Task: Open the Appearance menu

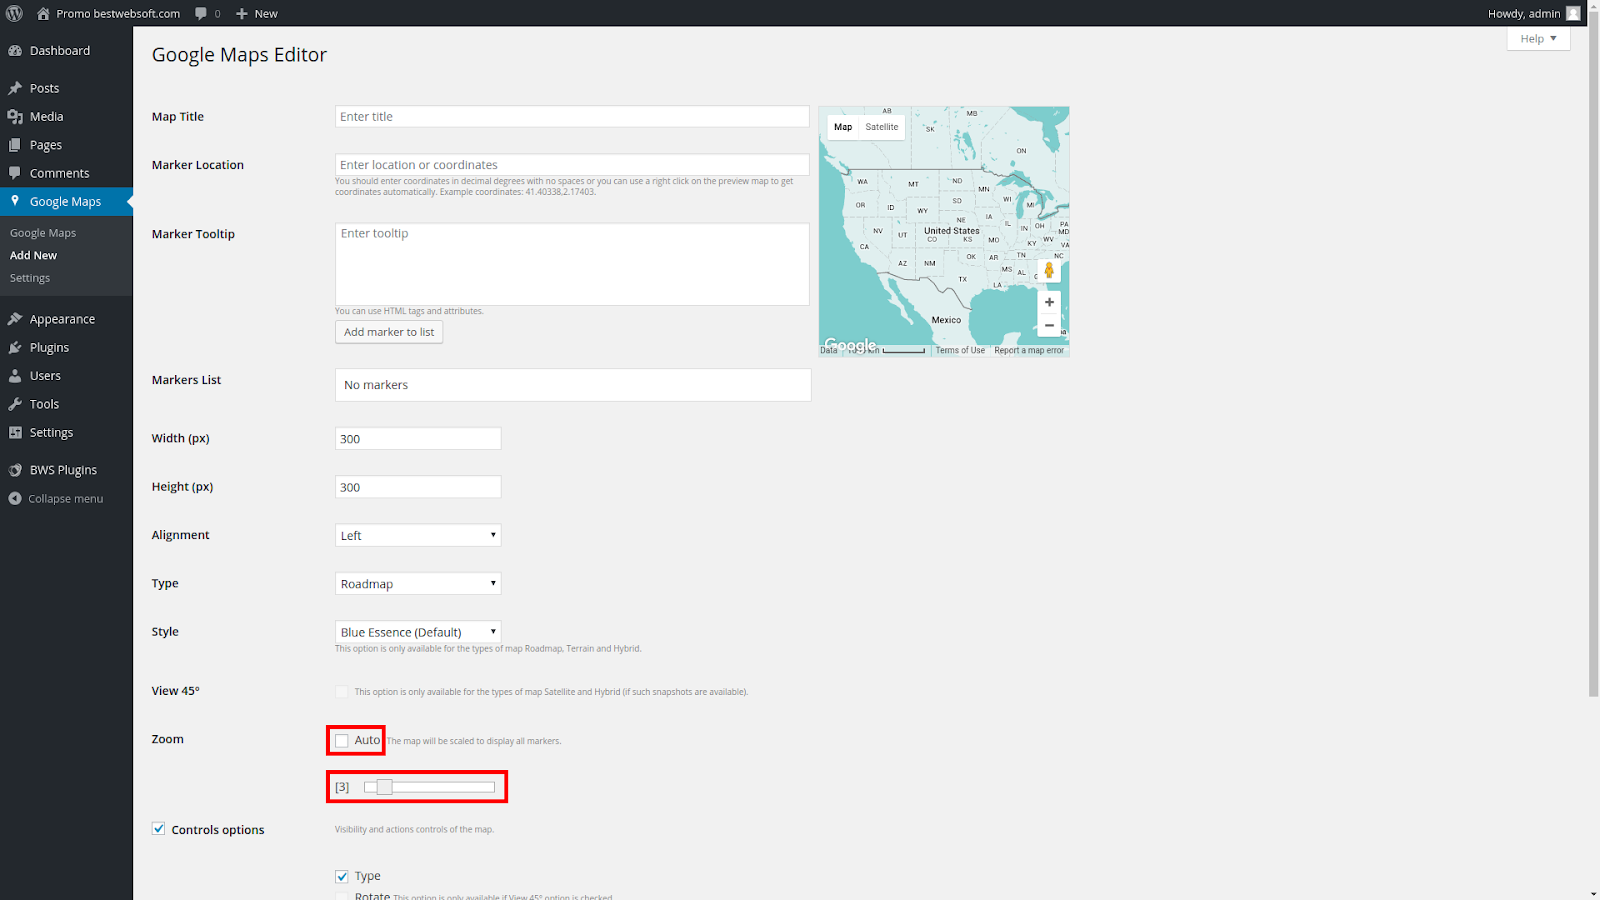Action: point(62,319)
